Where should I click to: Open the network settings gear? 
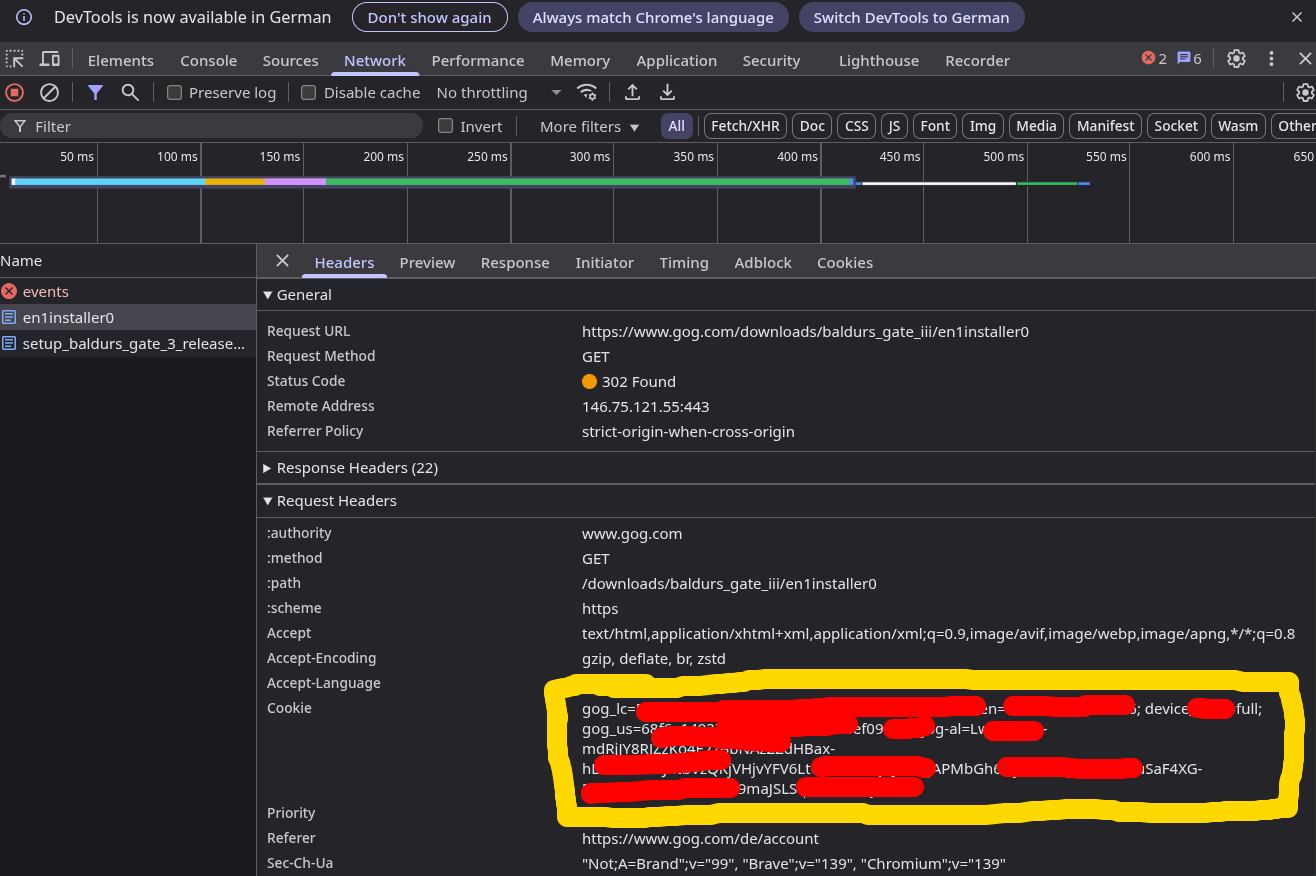pos(1304,92)
